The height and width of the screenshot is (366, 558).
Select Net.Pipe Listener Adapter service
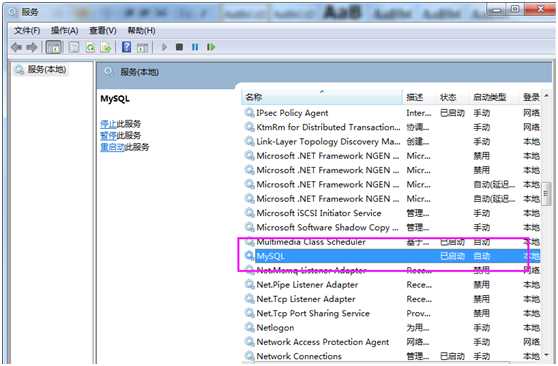[x=391, y=285]
